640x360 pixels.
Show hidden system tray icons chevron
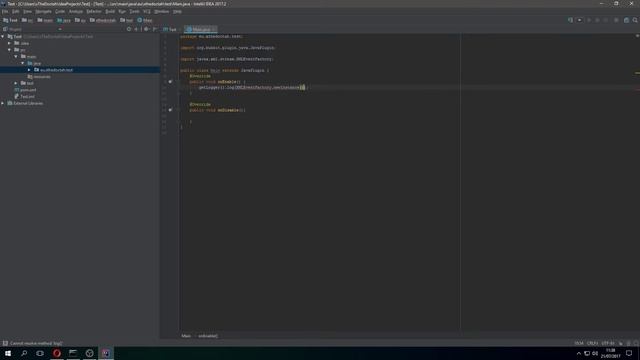click(x=578, y=353)
